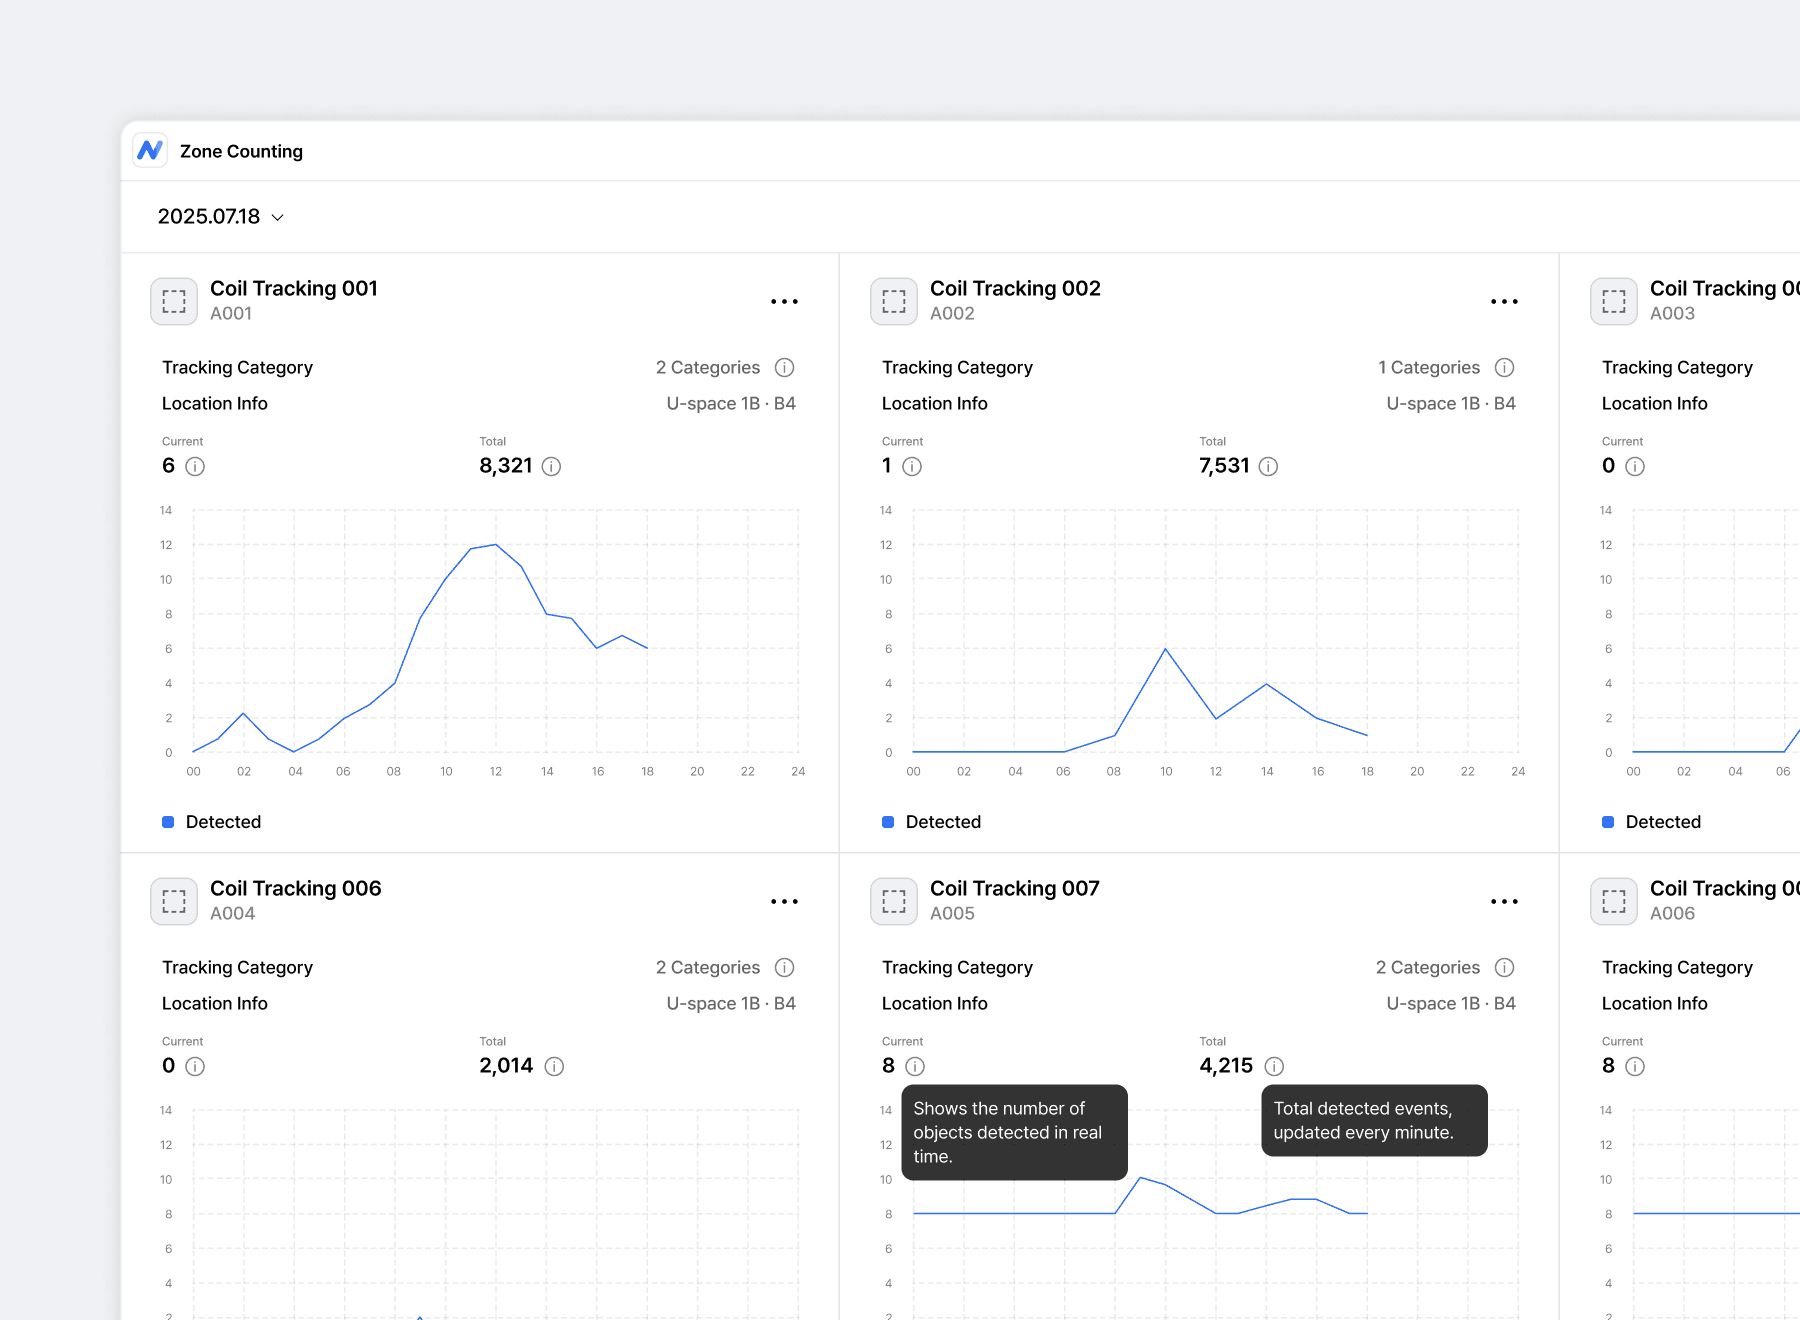1800x1320 pixels.
Task: Click the Coil Tracking 001 card title
Action: point(294,289)
